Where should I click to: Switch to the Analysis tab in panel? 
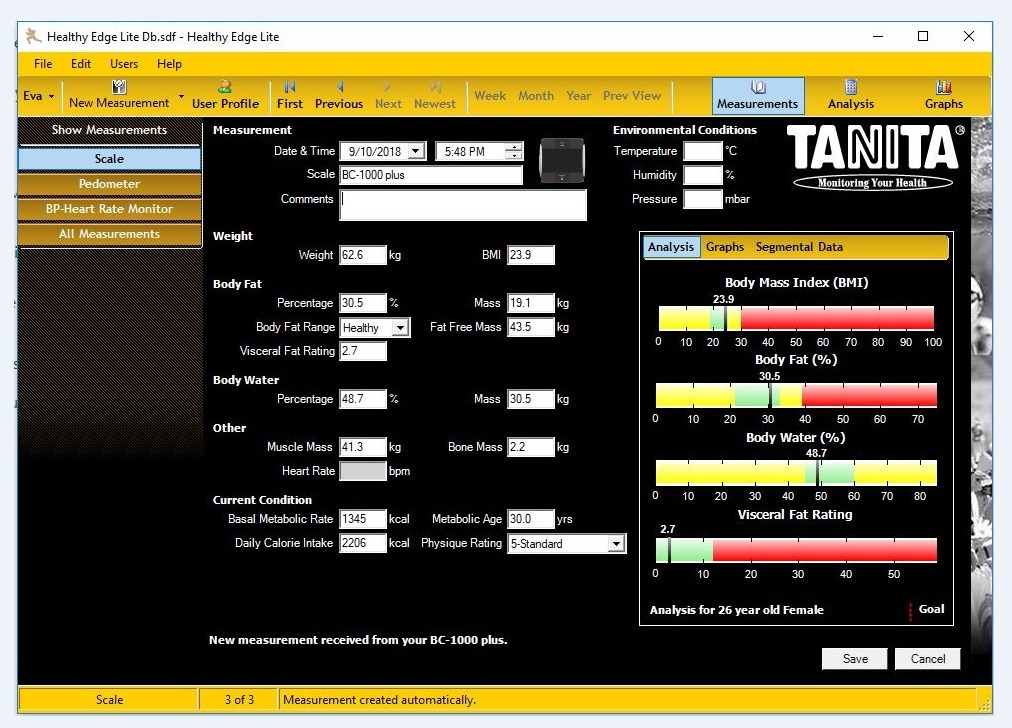(x=671, y=247)
